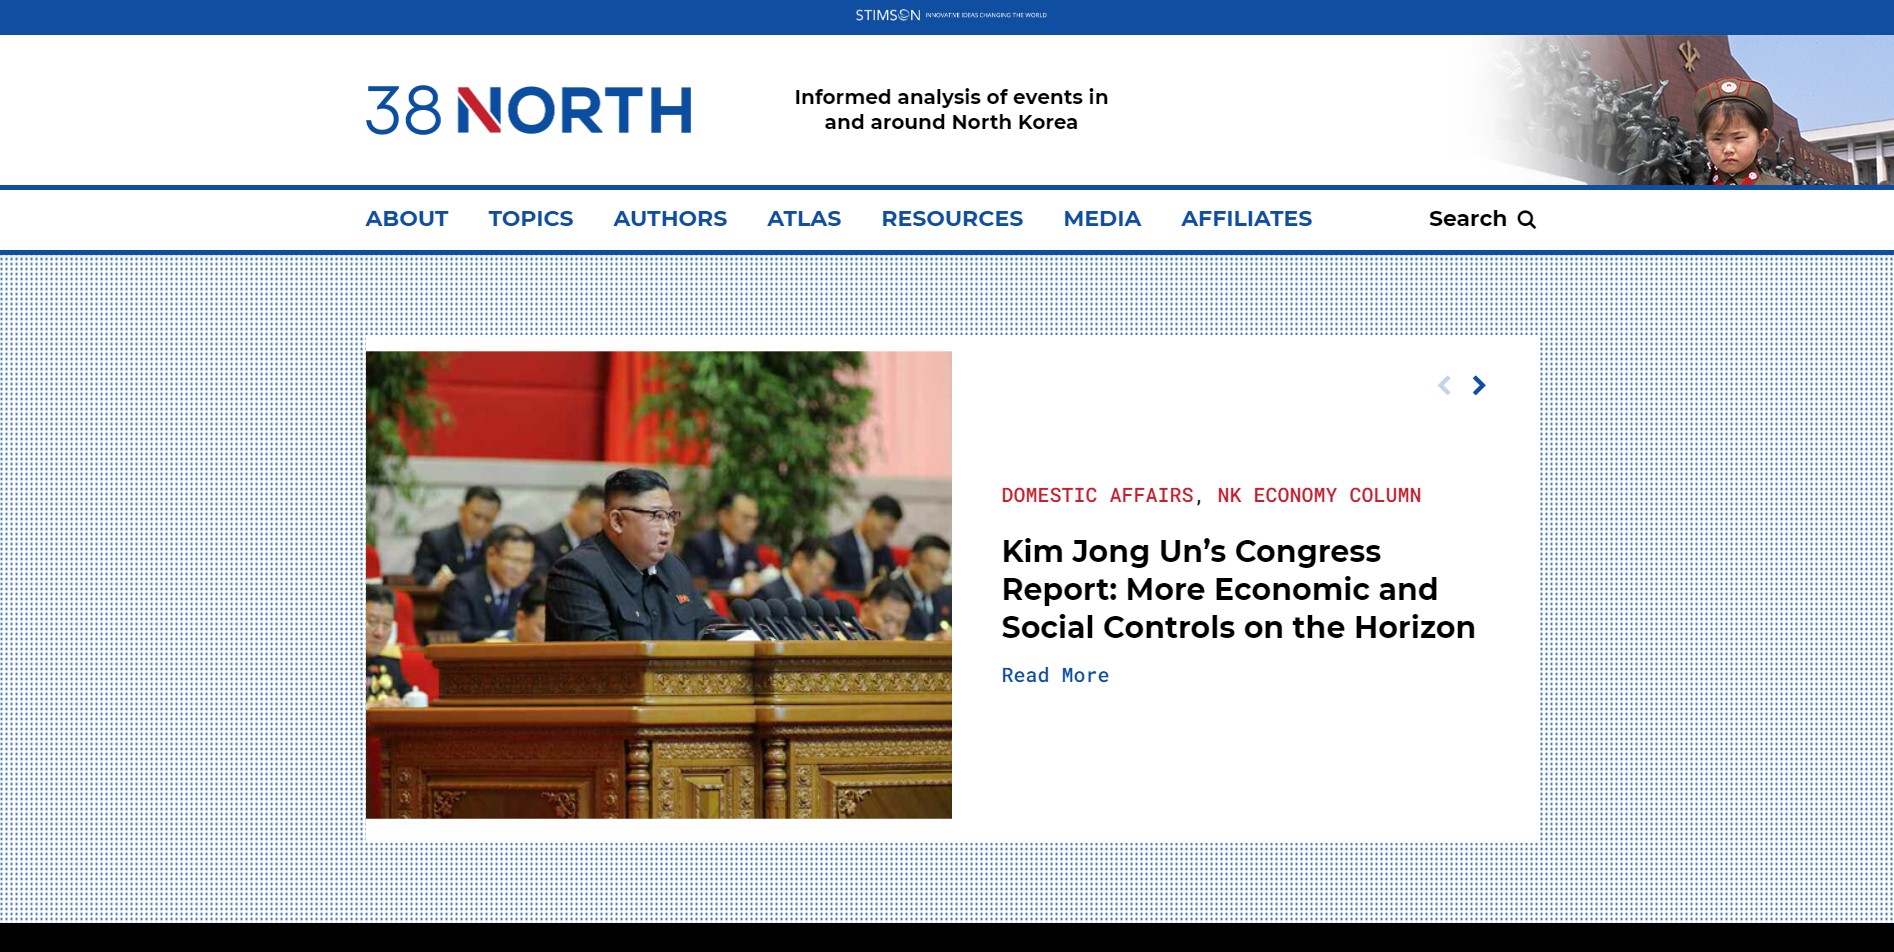1894x952 pixels.
Task: Go to the AFFILIATES page
Action: click(x=1246, y=219)
